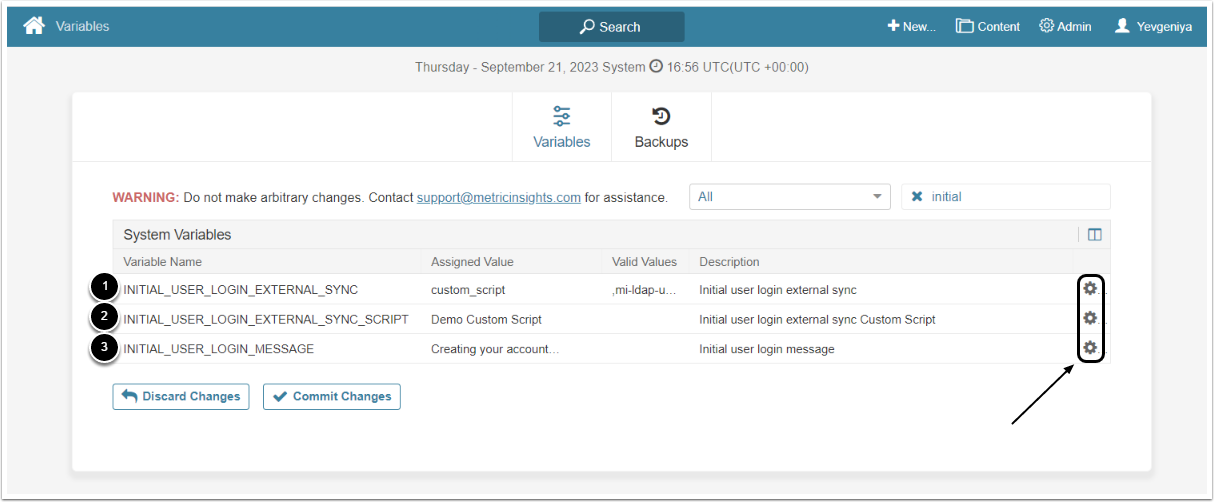Click the Commit Changes button
This screenshot has height=502, width=1214.
click(x=331, y=397)
